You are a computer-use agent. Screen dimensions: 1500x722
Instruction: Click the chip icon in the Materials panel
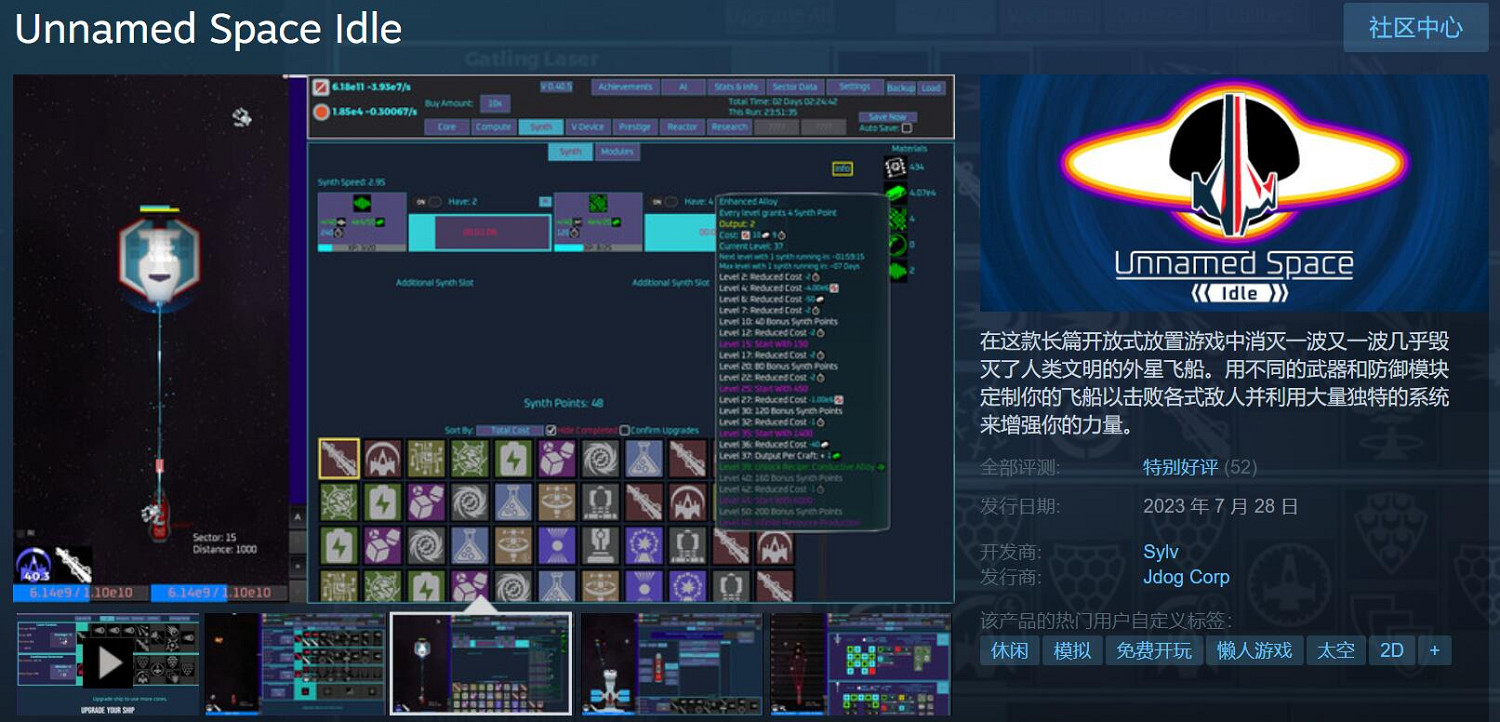(895, 168)
